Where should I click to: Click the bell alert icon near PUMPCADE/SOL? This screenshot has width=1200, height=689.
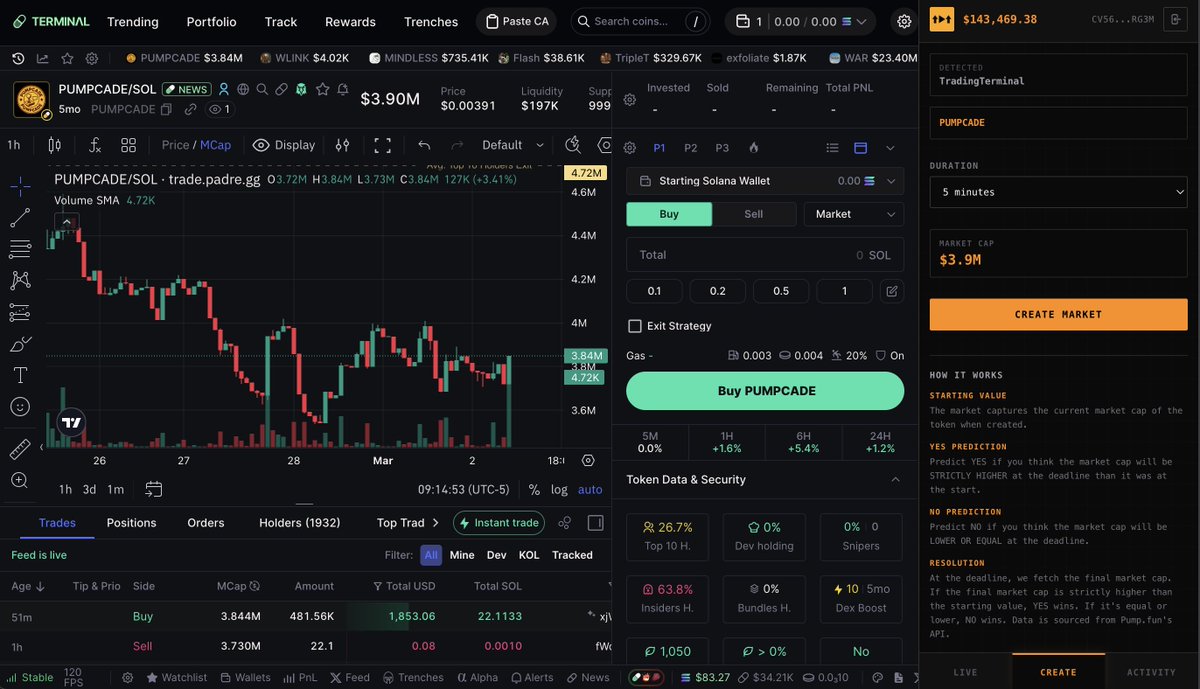pyautogui.click(x=343, y=89)
